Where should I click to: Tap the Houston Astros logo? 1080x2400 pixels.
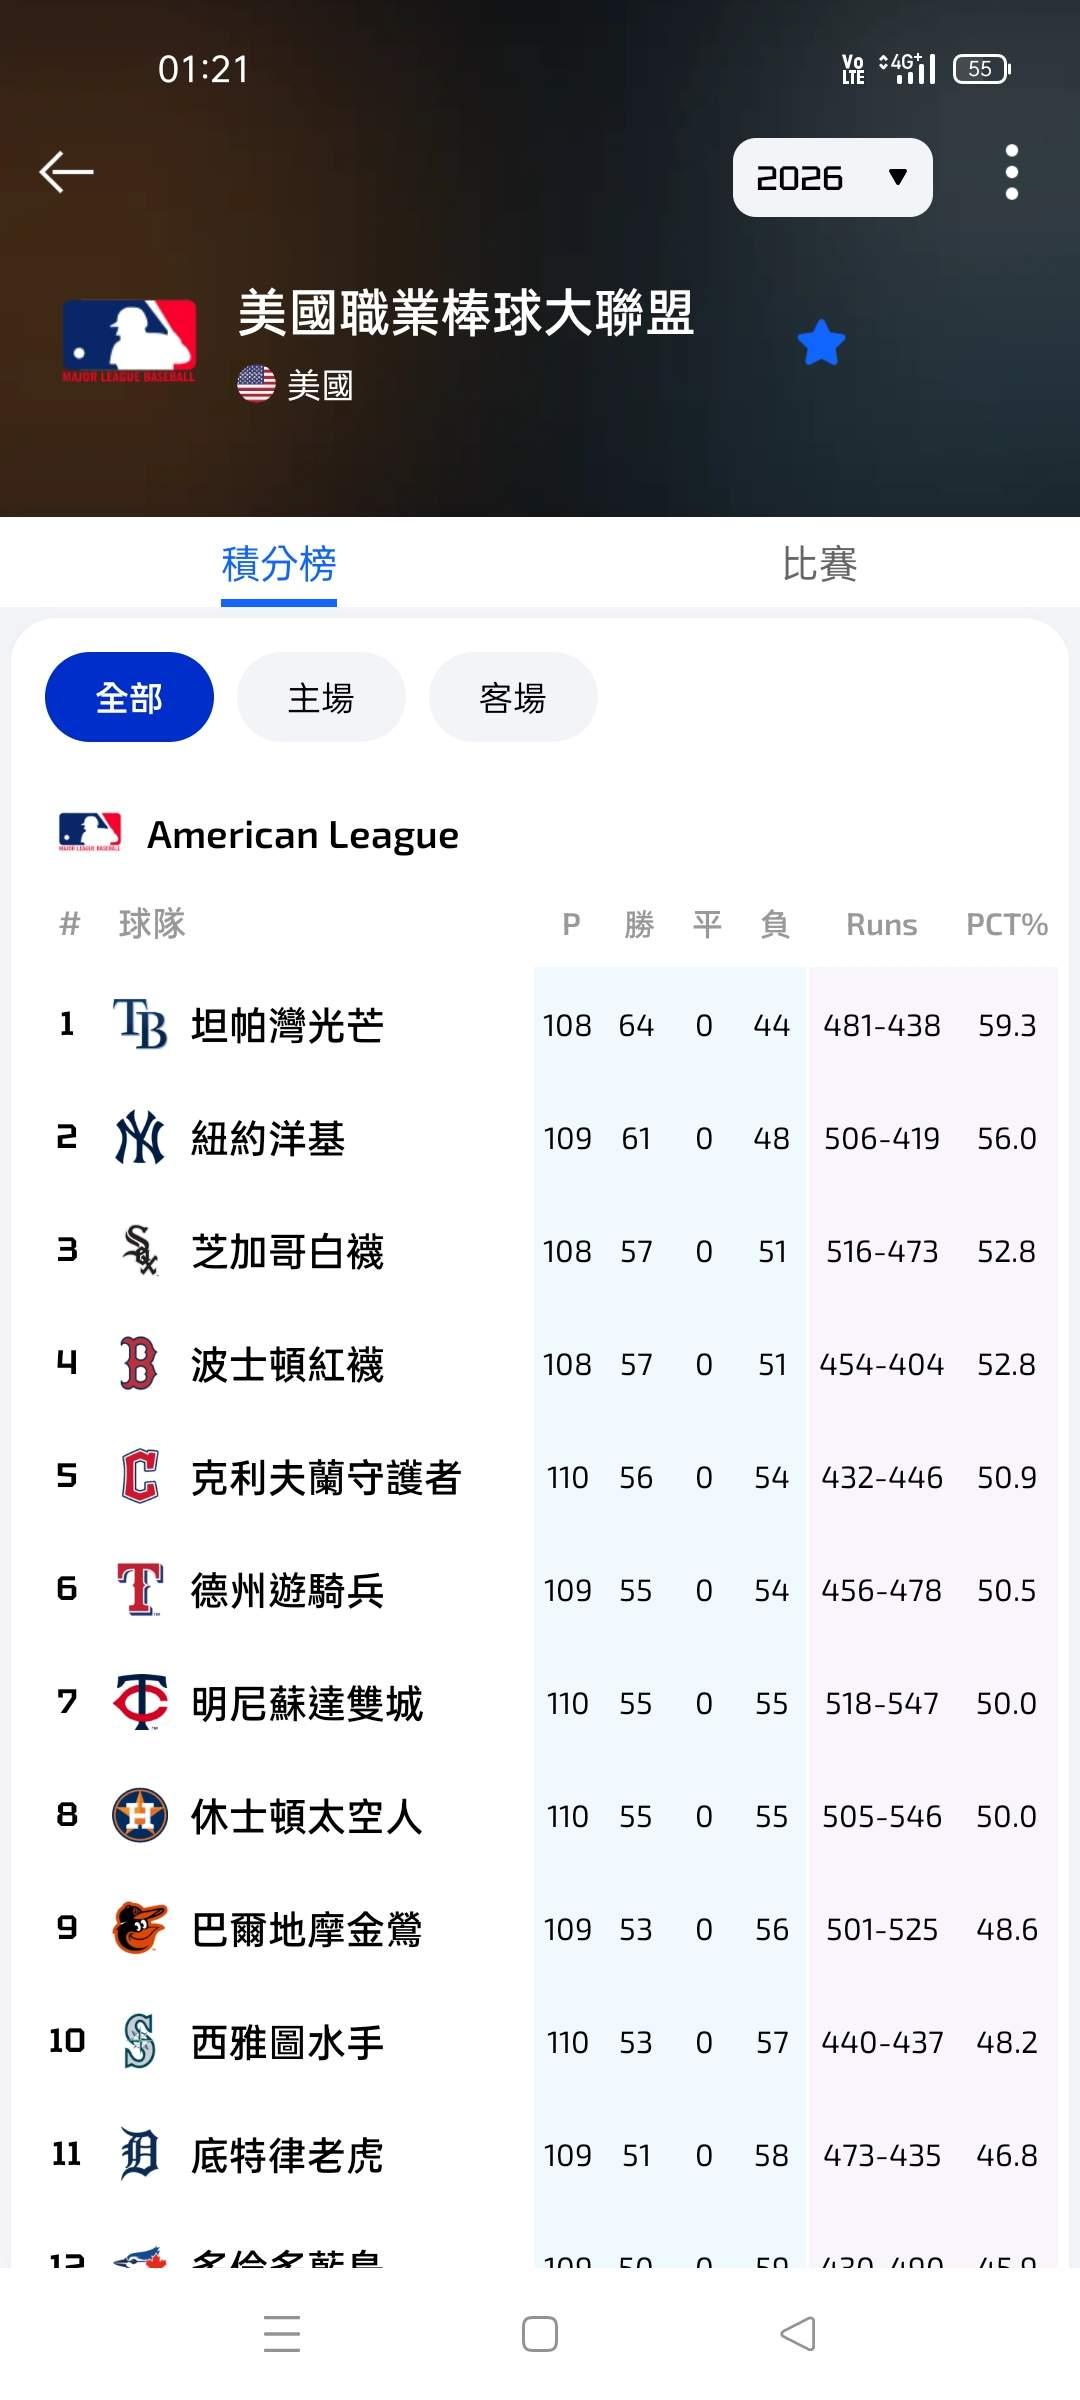pos(139,1816)
